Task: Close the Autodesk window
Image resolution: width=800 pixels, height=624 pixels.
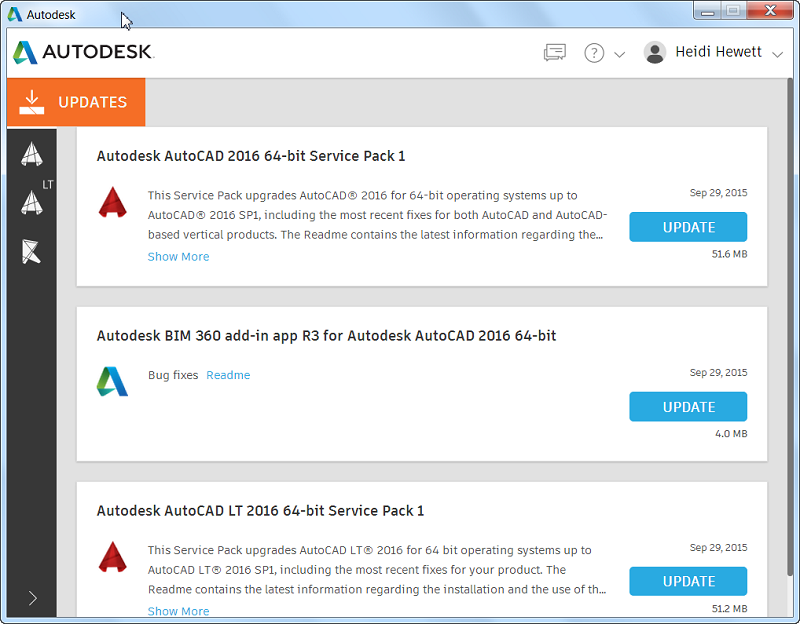Action: (x=770, y=11)
